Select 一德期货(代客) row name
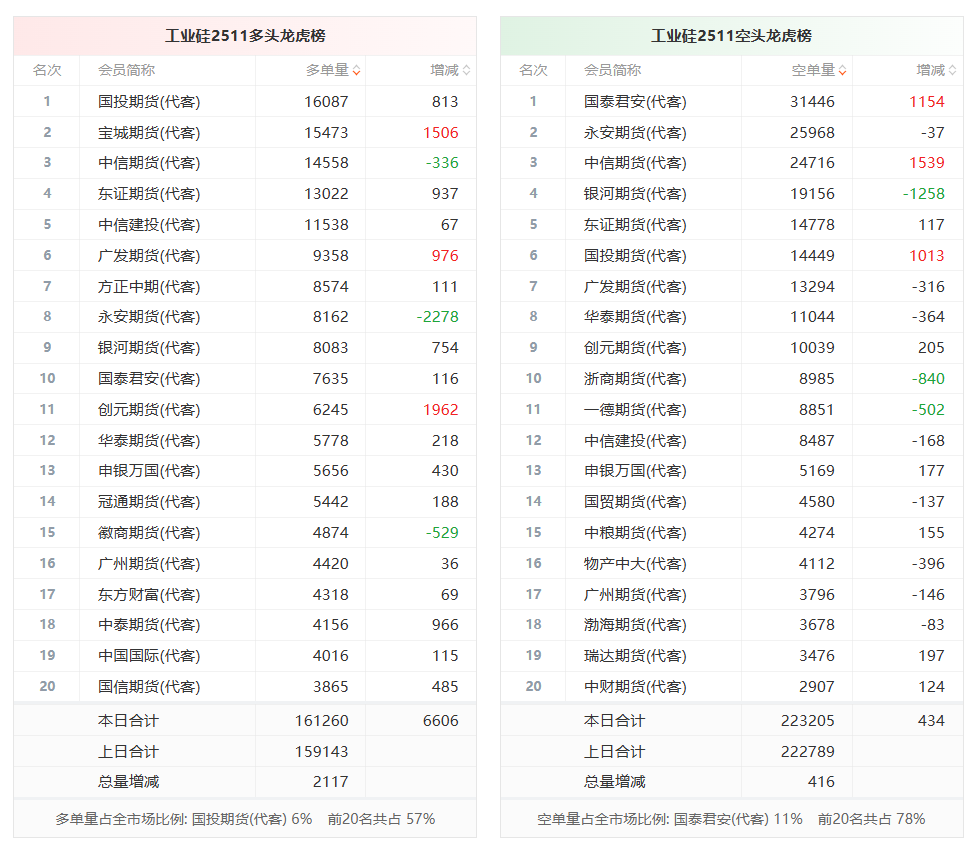The width and height of the screenshot is (977, 849). [x=635, y=409]
